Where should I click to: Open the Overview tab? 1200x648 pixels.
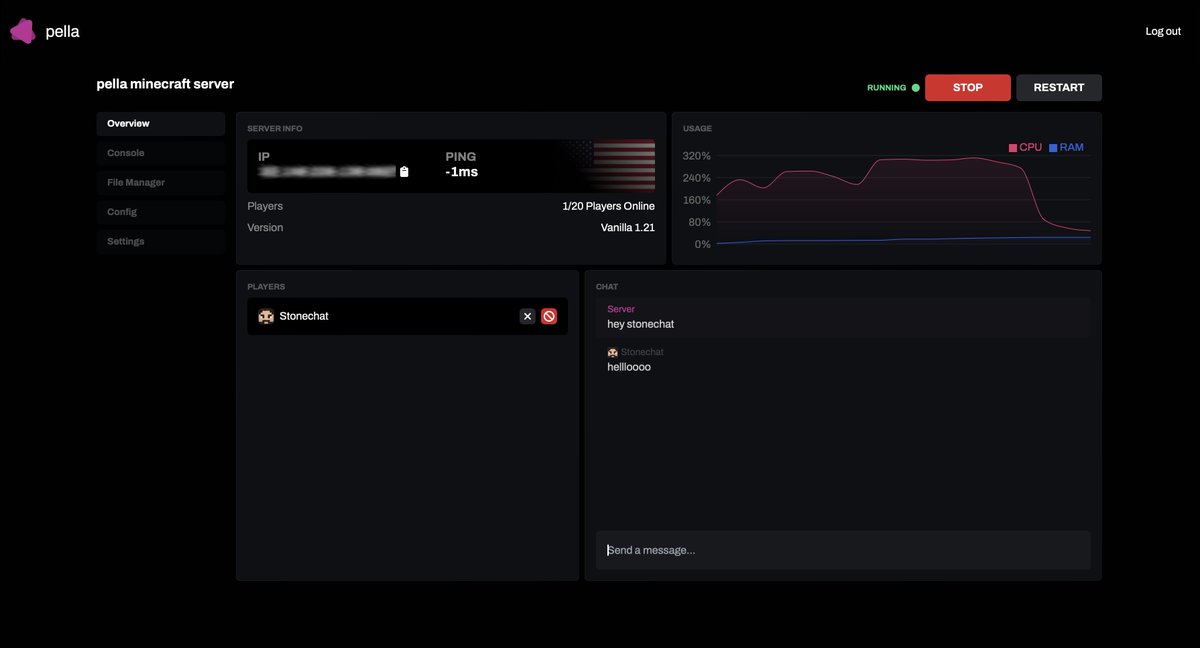click(161, 124)
